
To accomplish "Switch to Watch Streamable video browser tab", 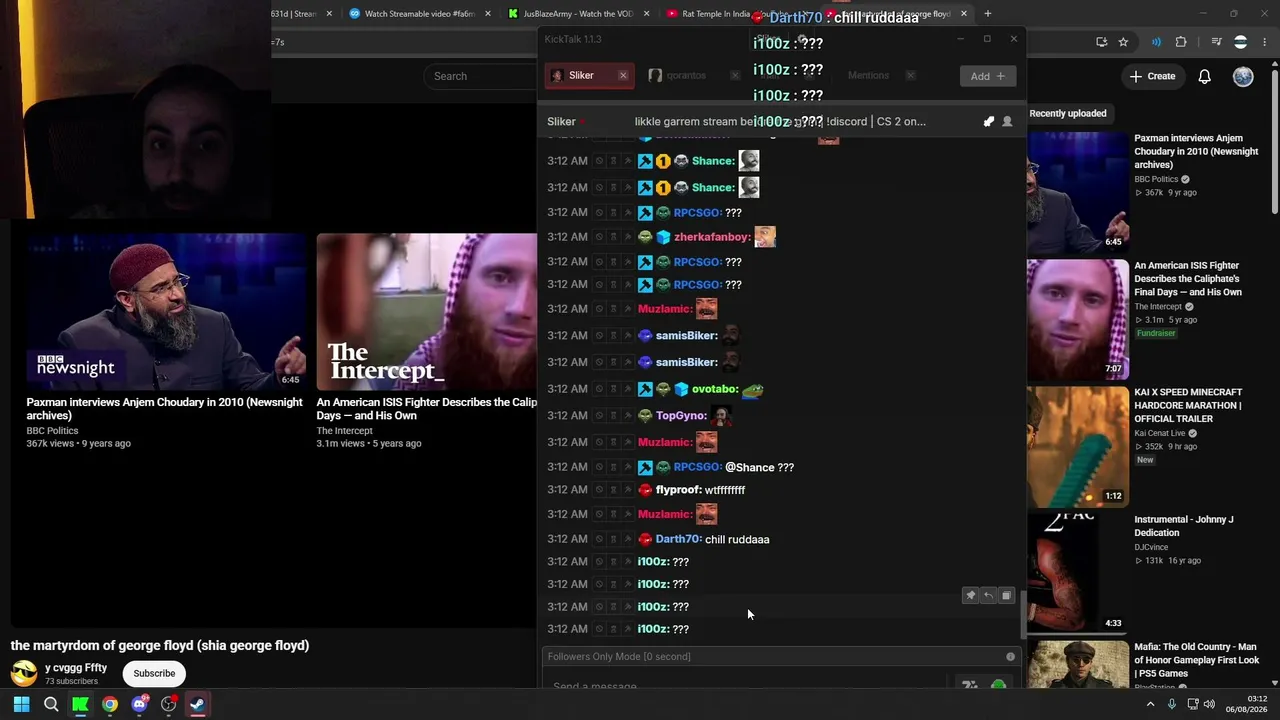I will pyautogui.click(x=420, y=14).
